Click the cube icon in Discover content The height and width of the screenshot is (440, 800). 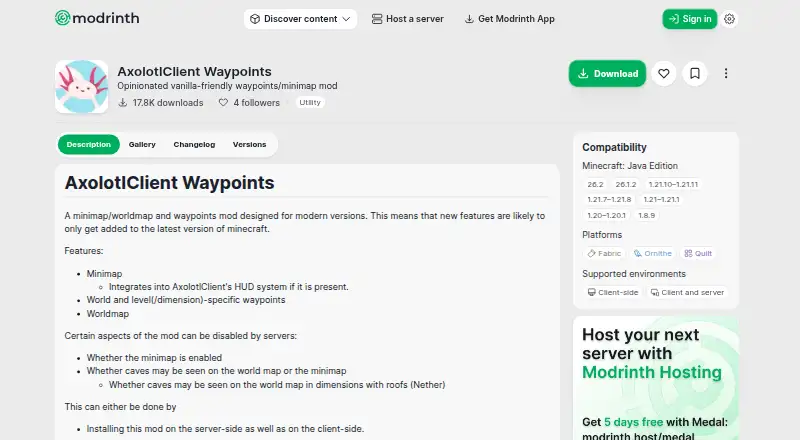click(255, 19)
